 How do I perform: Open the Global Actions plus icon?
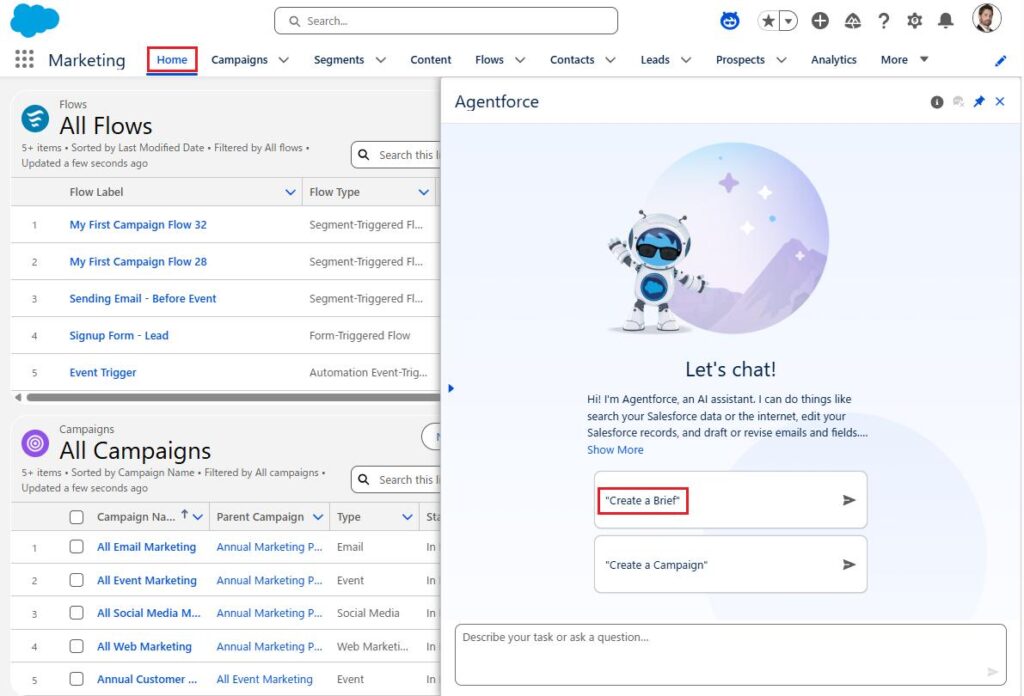coord(820,21)
